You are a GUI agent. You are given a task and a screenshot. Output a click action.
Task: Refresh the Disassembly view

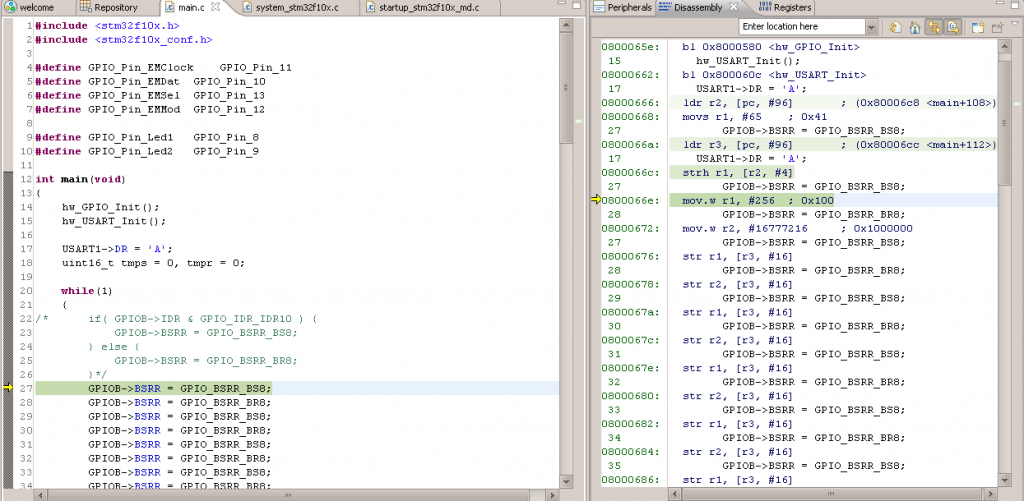[x=897, y=27]
